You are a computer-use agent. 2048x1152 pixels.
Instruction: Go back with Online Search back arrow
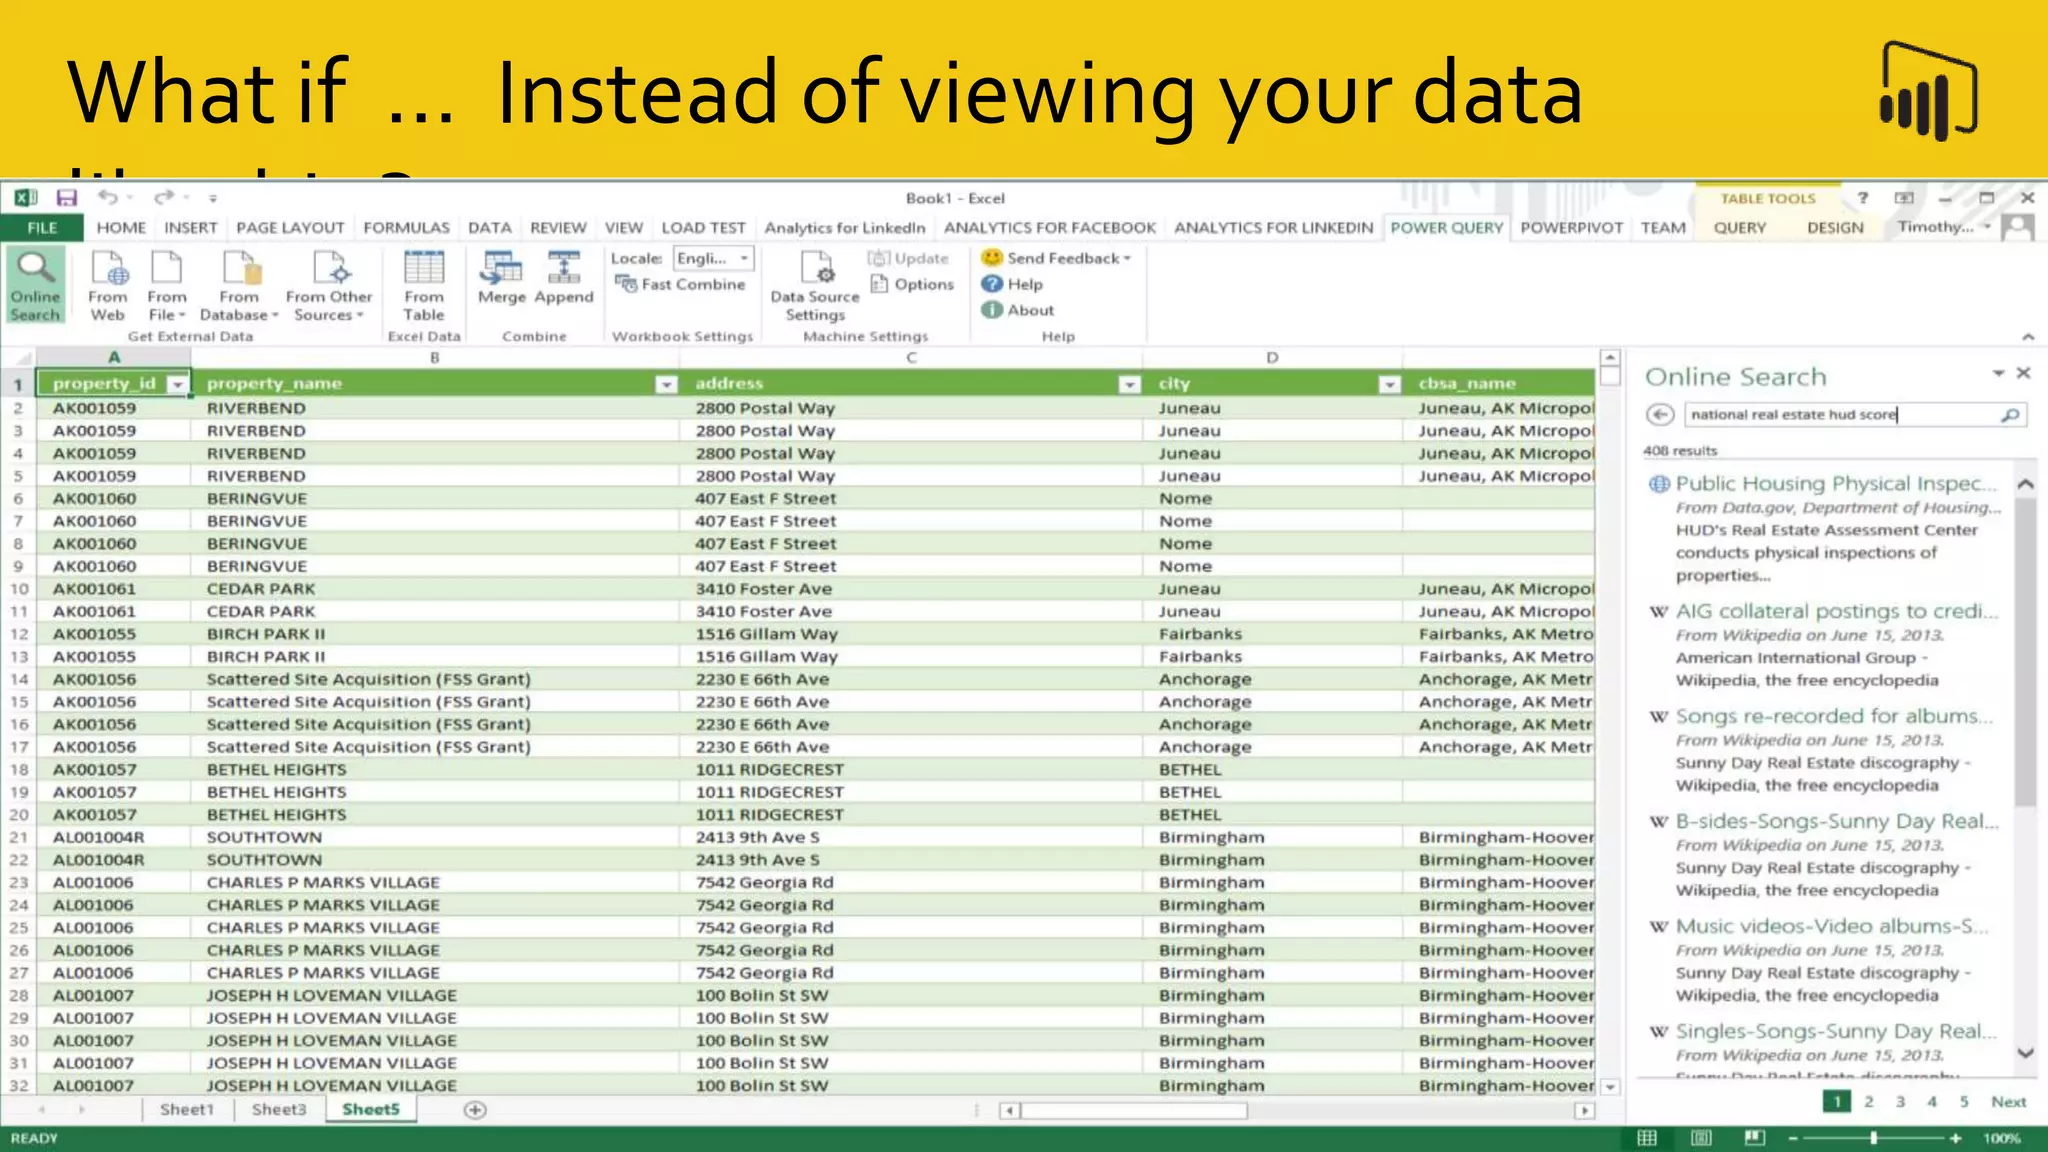1660,415
